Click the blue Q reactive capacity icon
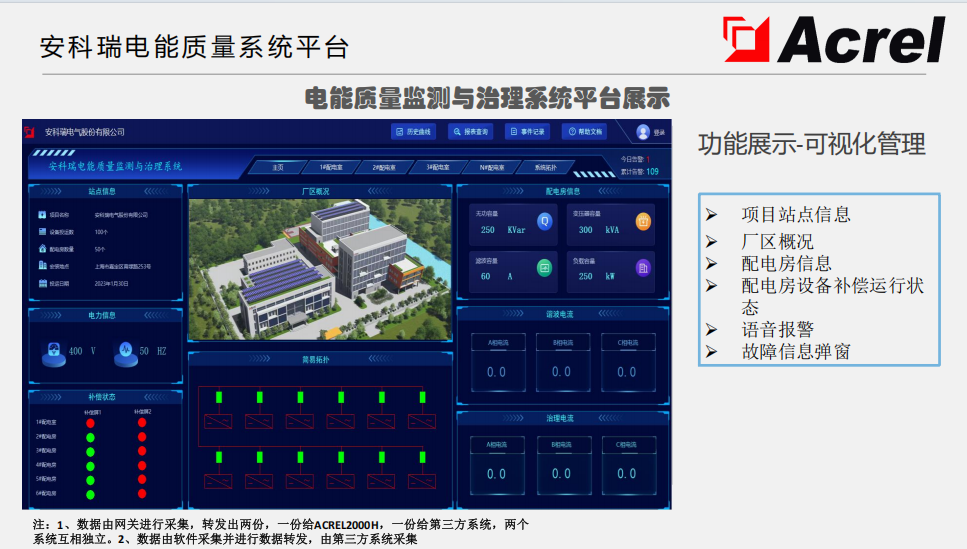This screenshot has width=967, height=549. pyautogui.click(x=545, y=221)
